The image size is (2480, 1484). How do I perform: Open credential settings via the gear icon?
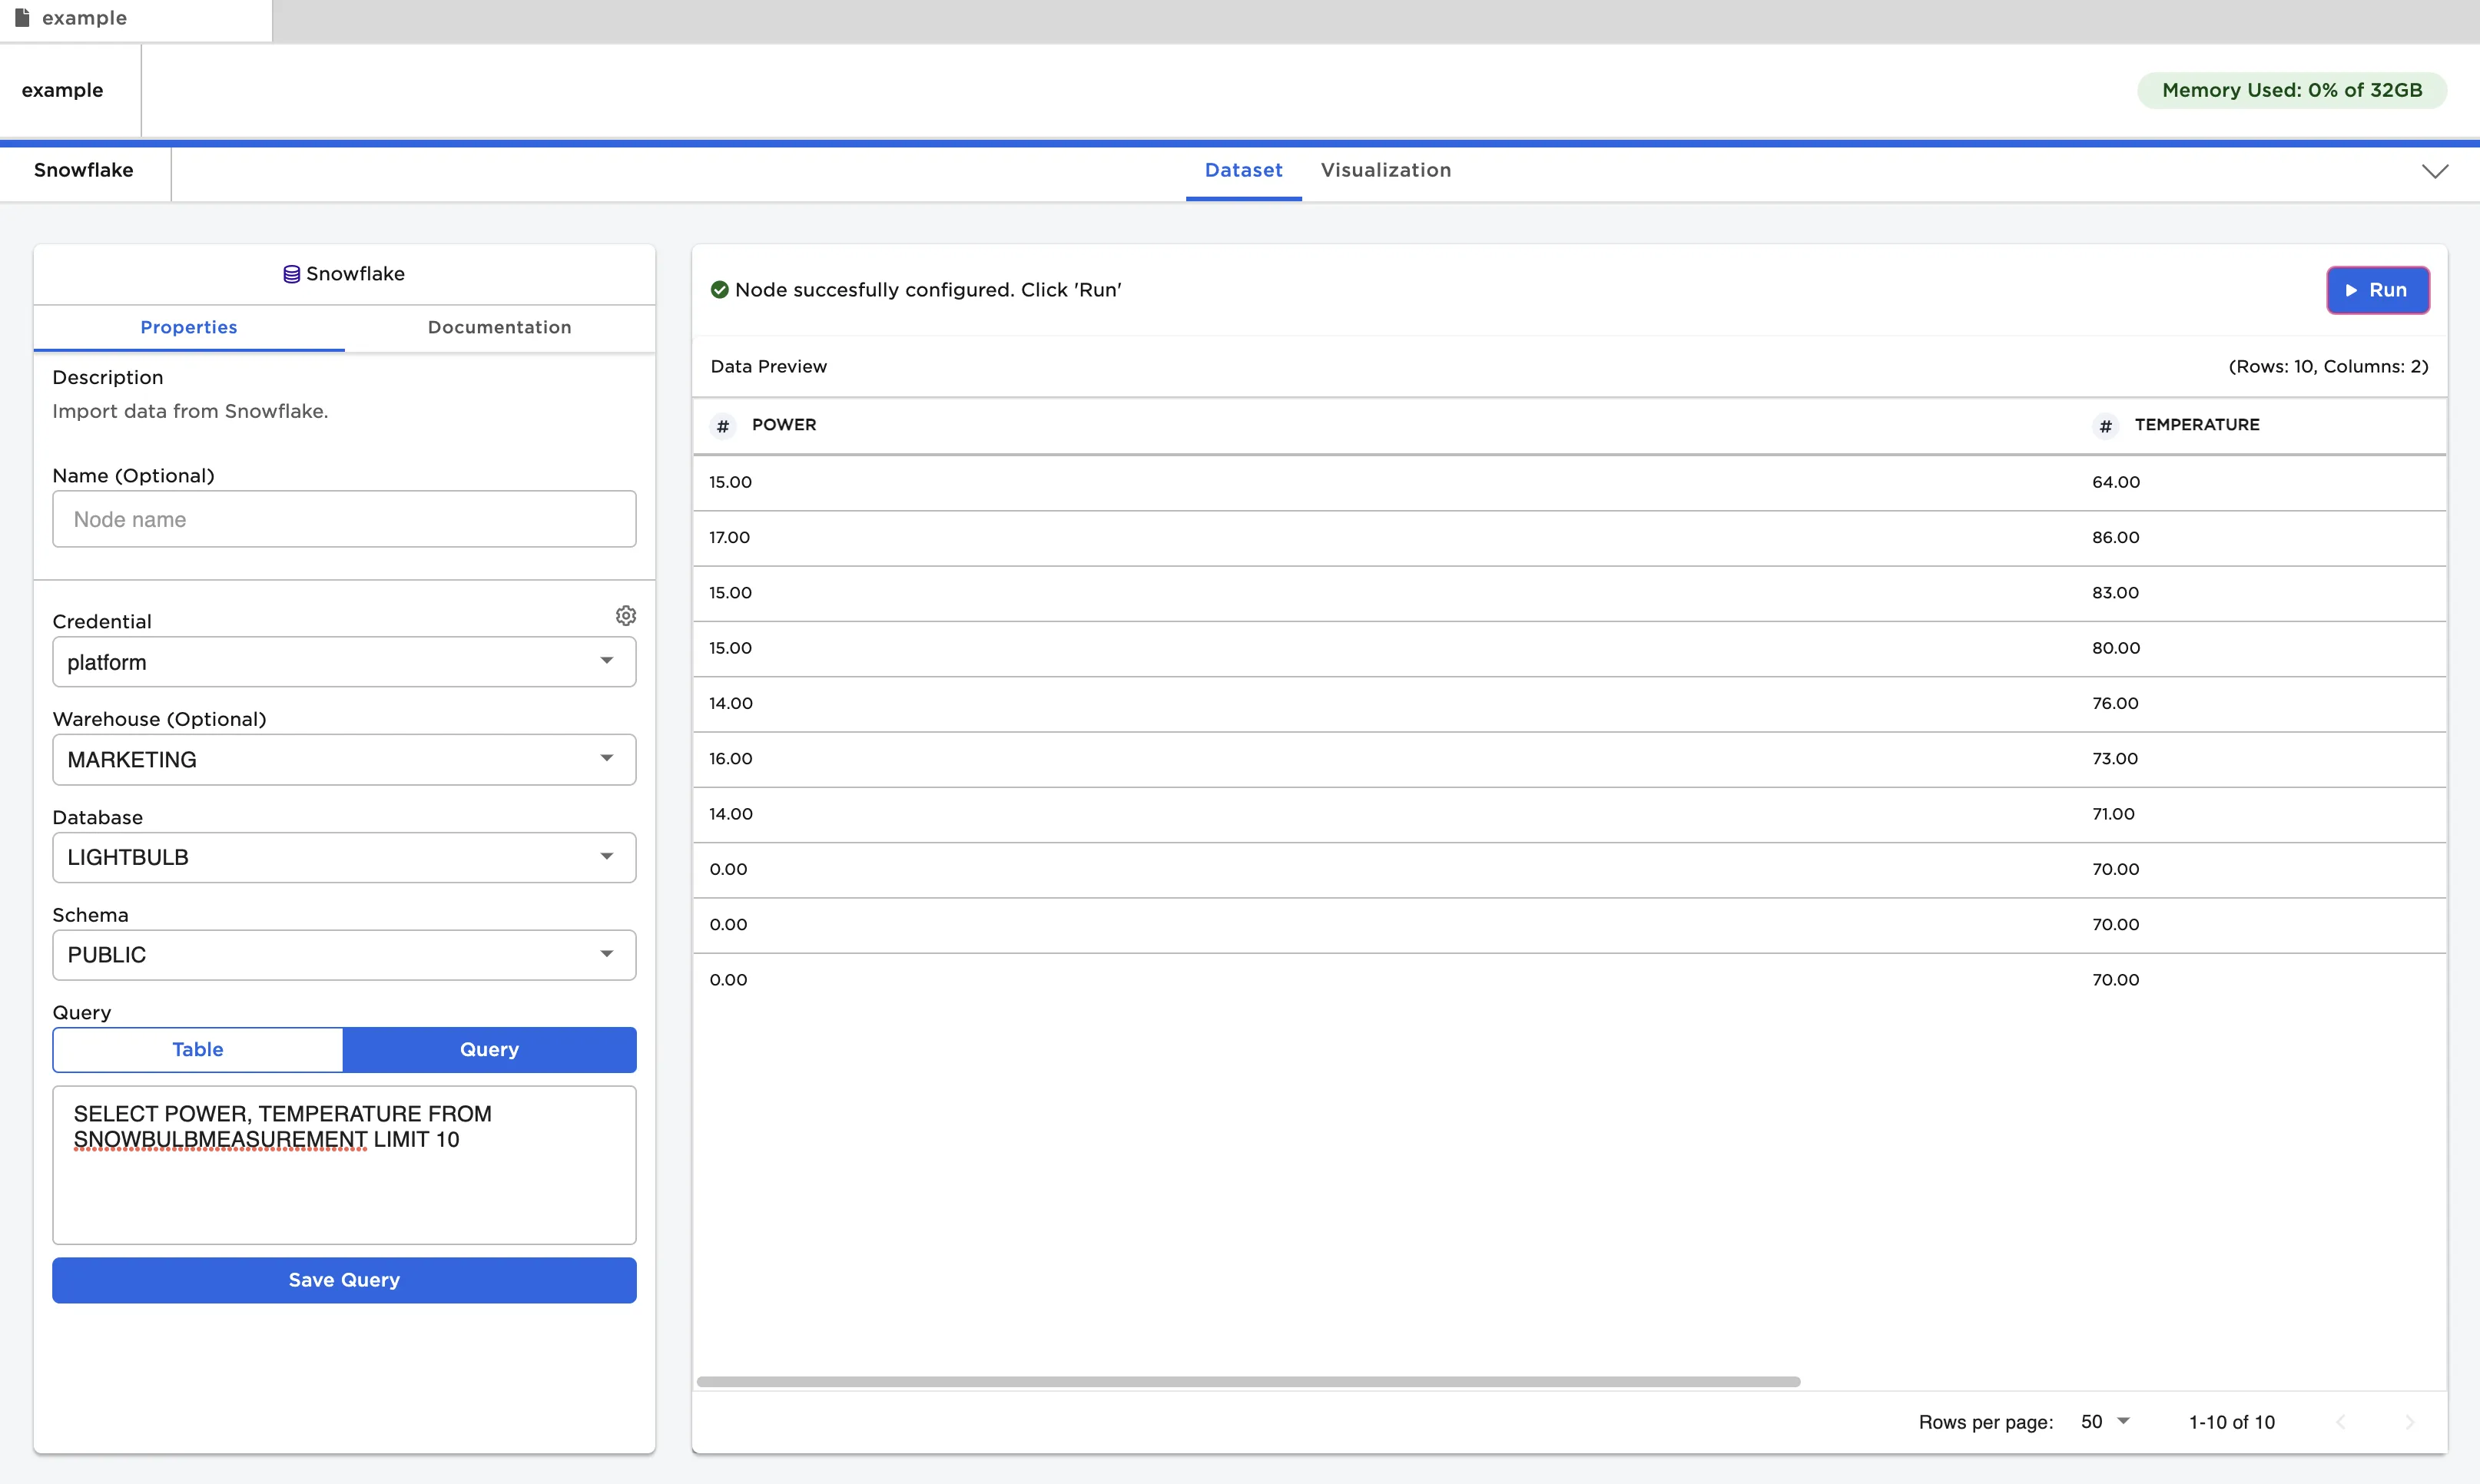626,615
